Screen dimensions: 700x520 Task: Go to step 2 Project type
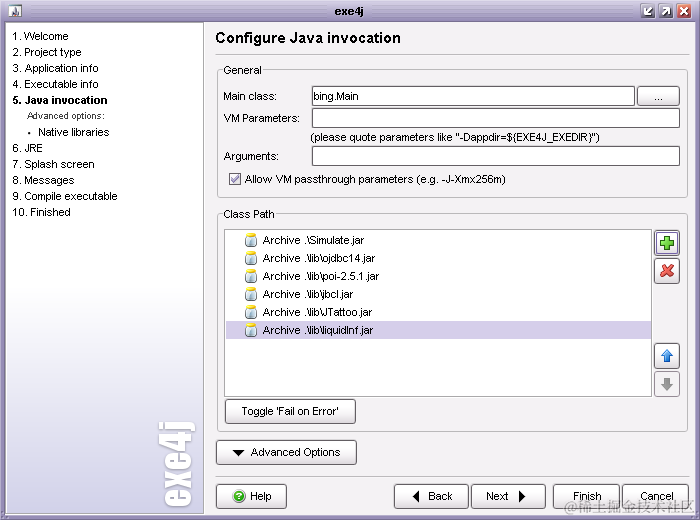[47, 52]
